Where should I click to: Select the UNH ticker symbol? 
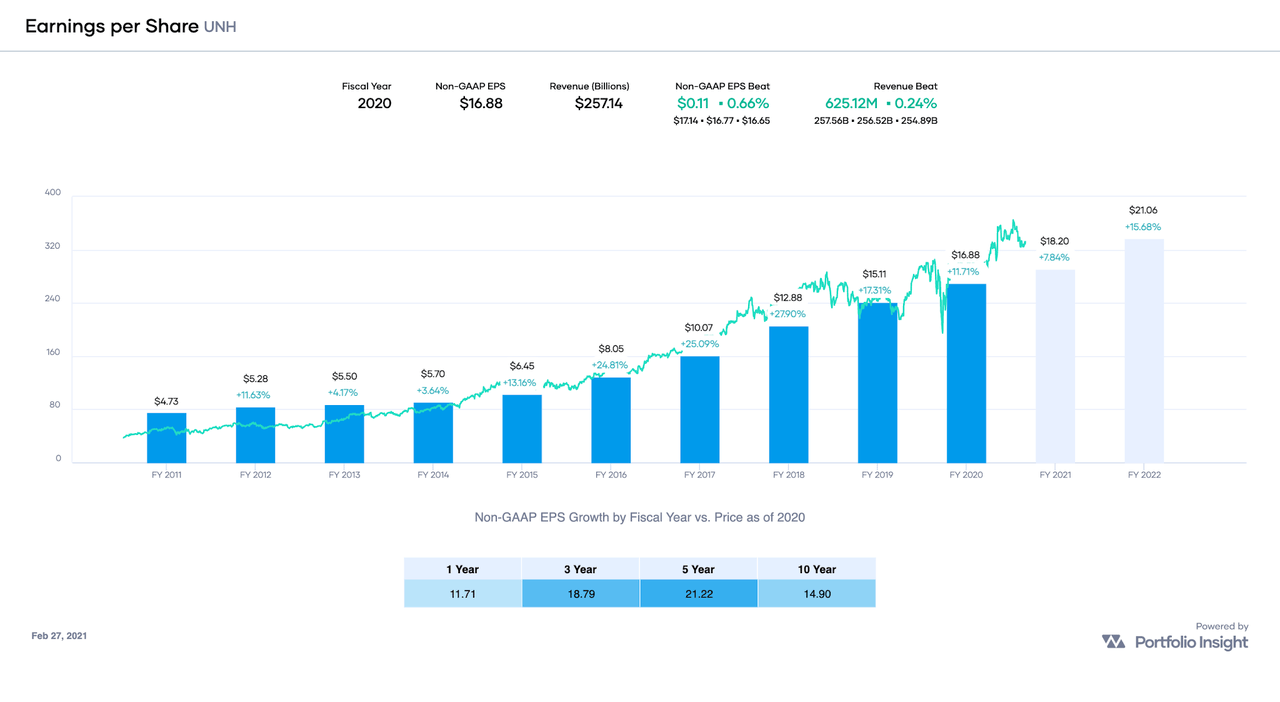pyautogui.click(x=220, y=27)
